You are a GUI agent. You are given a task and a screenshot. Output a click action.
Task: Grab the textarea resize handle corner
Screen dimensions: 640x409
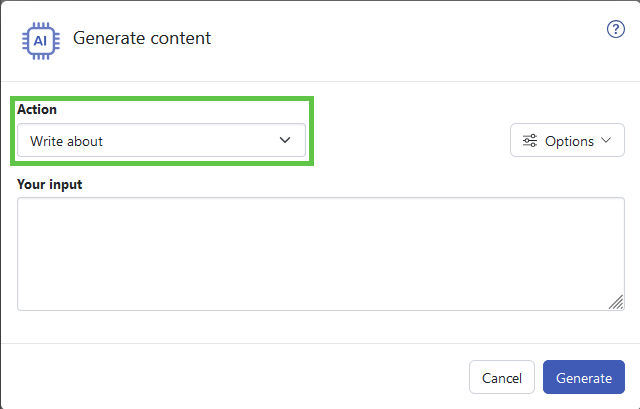(616, 302)
